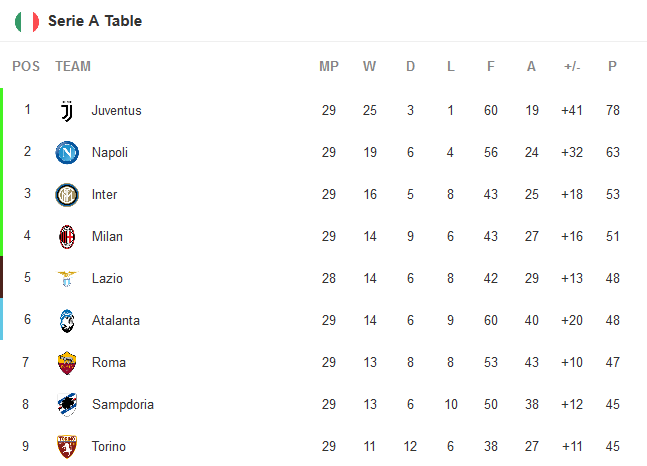647x466 pixels.
Task: Click the Serie A Table heading
Action: (x=95, y=21)
